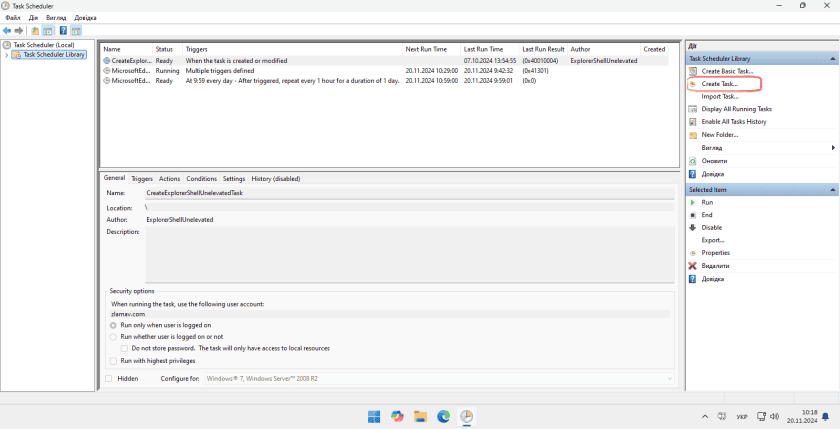Click the red X delete icon
The height and width of the screenshot is (429, 840).
[x=693, y=266]
